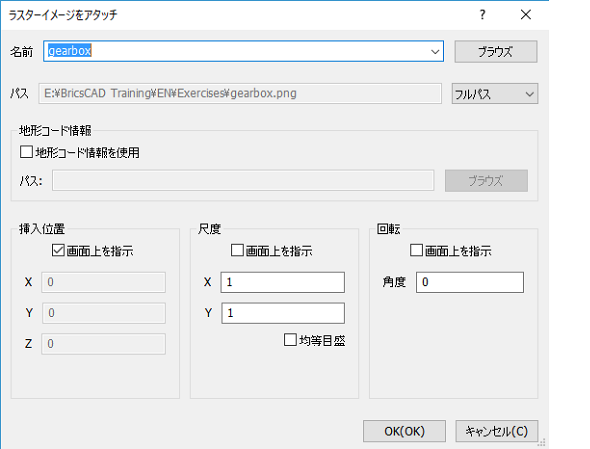Close the raster image attach dialog
The width and height of the screenshot is (590, 449).
(x=526, y=15)
